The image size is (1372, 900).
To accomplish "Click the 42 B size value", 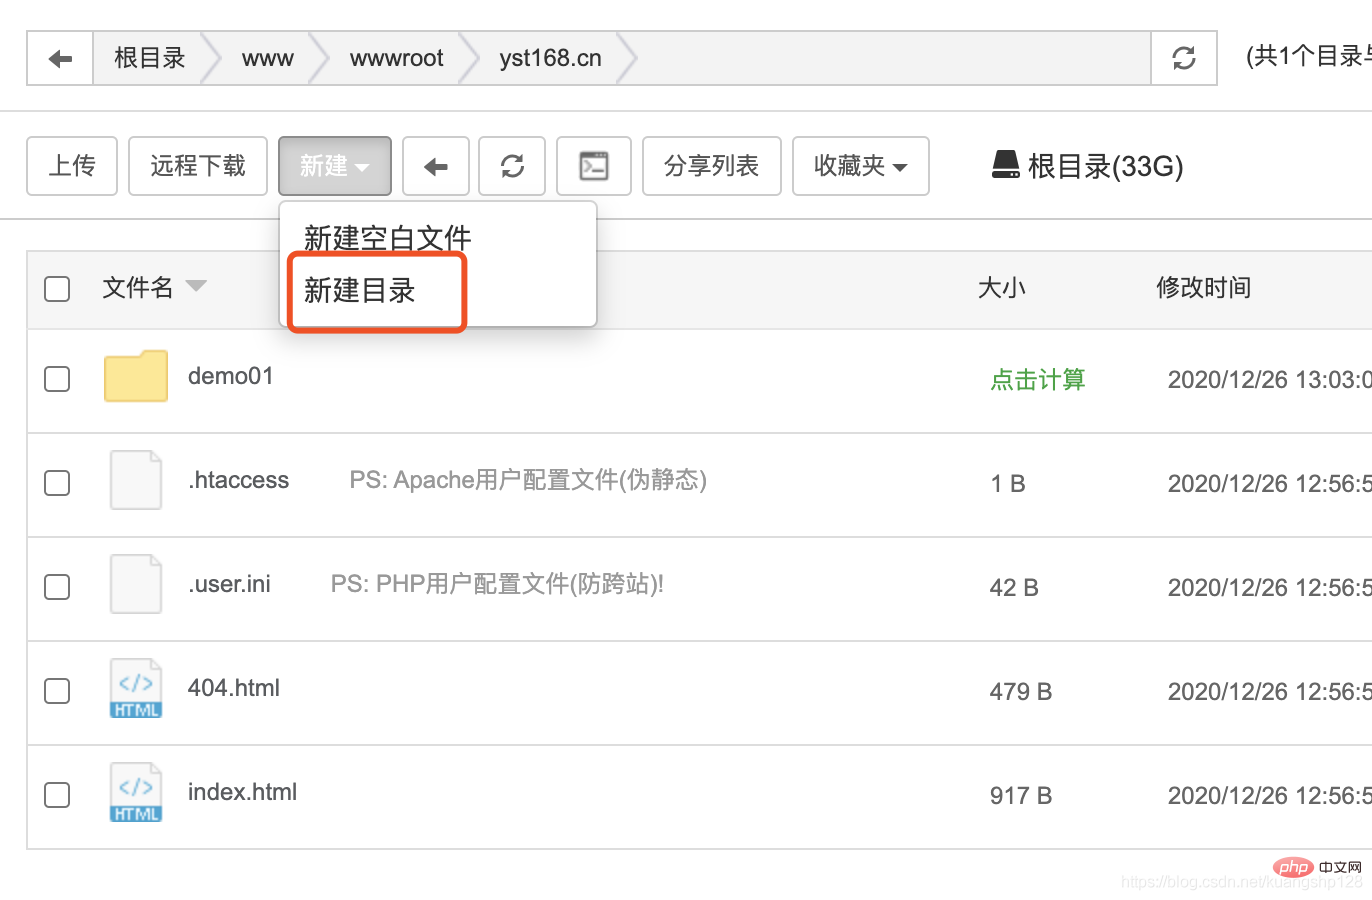I will click(1014, 588).
